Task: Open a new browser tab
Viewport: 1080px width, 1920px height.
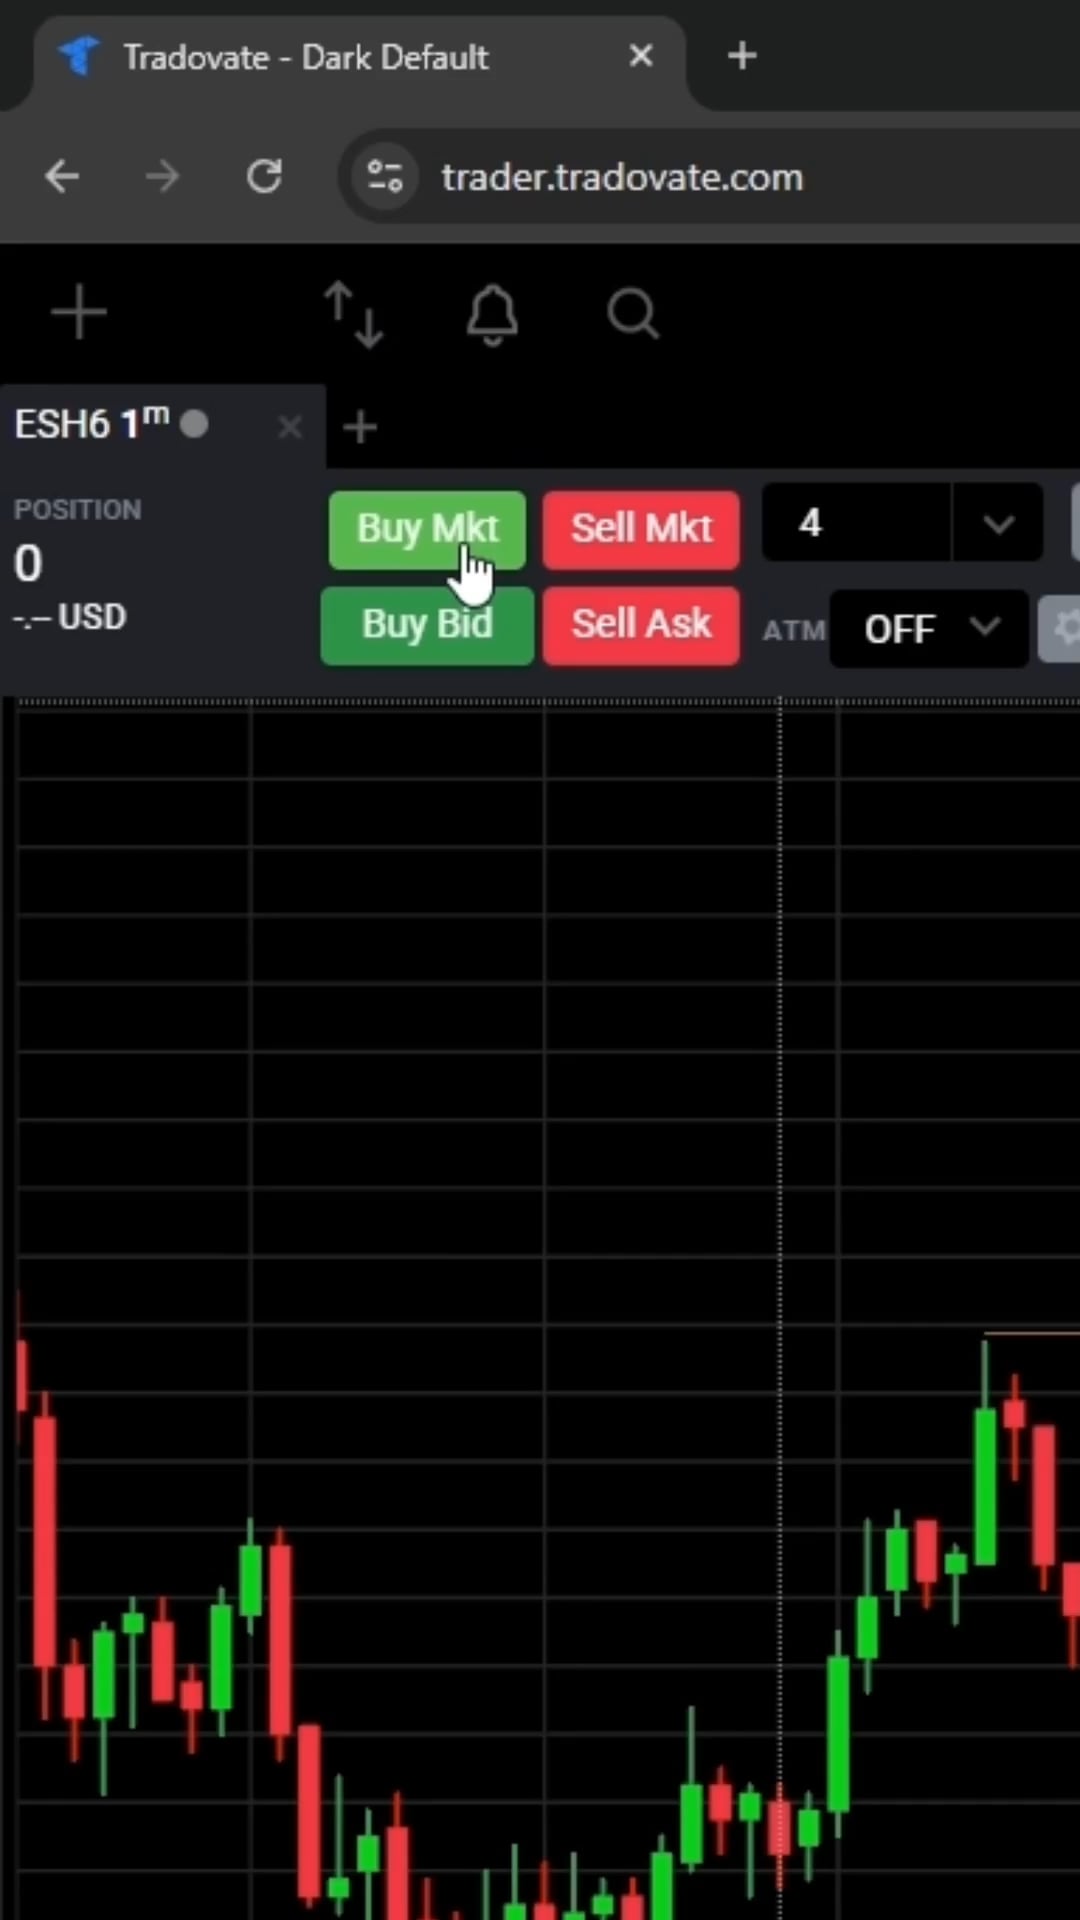Action: point(742,56)
